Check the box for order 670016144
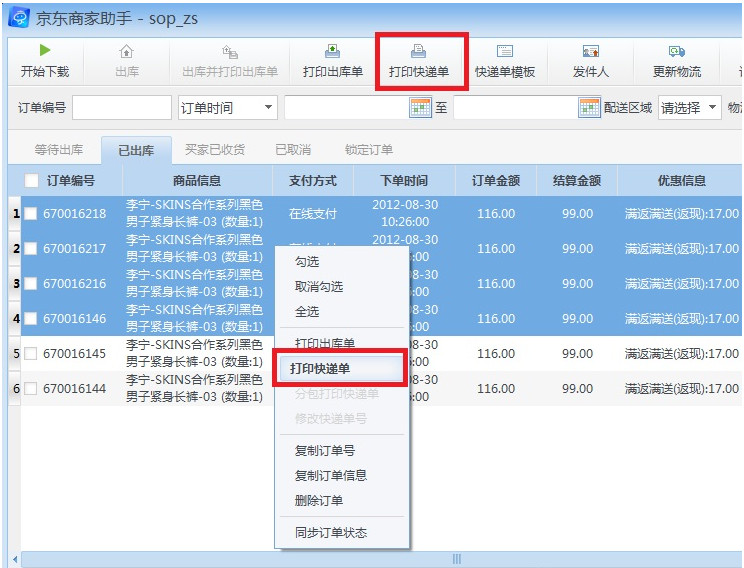This screenshot has width=744, height=568. [x=31, y=389]
